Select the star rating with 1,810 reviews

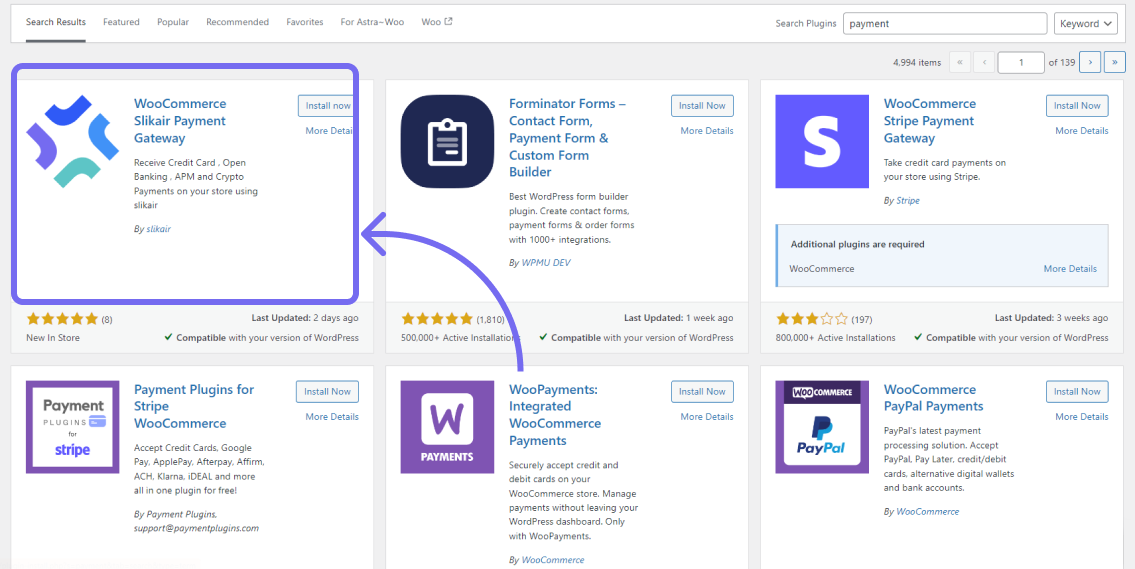pyautogui.click(x=437, y=319)
